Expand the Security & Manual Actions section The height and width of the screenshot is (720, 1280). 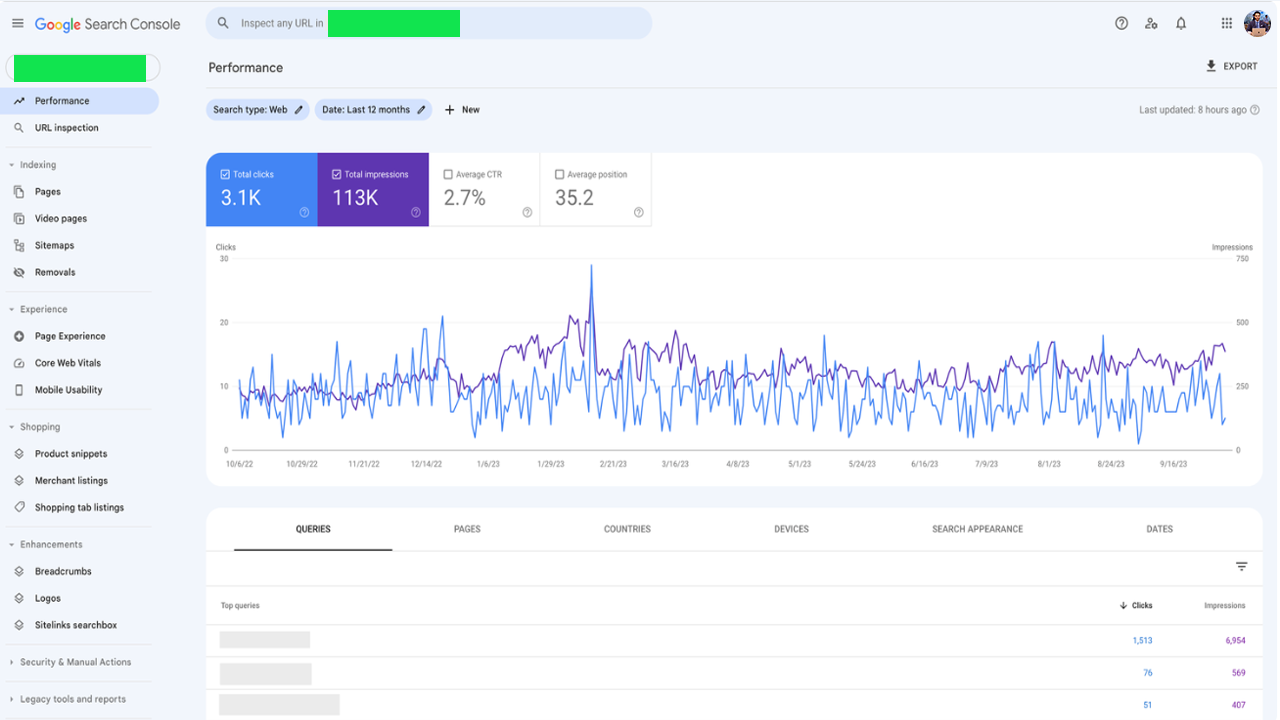(x=12, y=662)
